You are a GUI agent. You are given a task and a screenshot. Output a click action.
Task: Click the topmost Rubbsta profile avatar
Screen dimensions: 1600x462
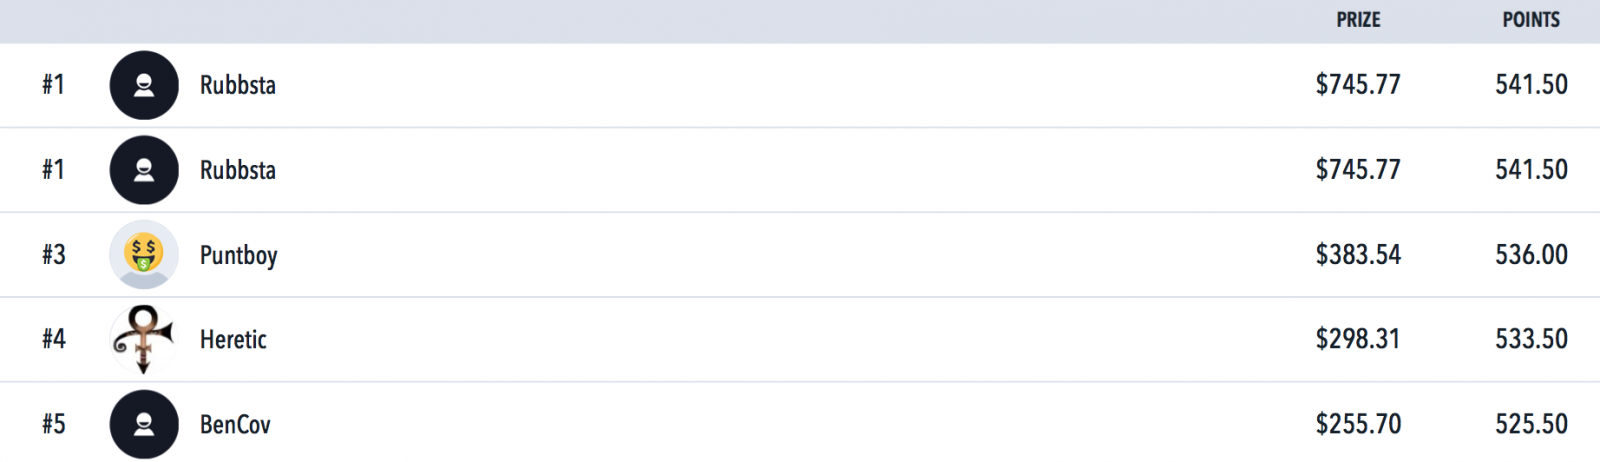pyautogui.click(x=144, y=85)
